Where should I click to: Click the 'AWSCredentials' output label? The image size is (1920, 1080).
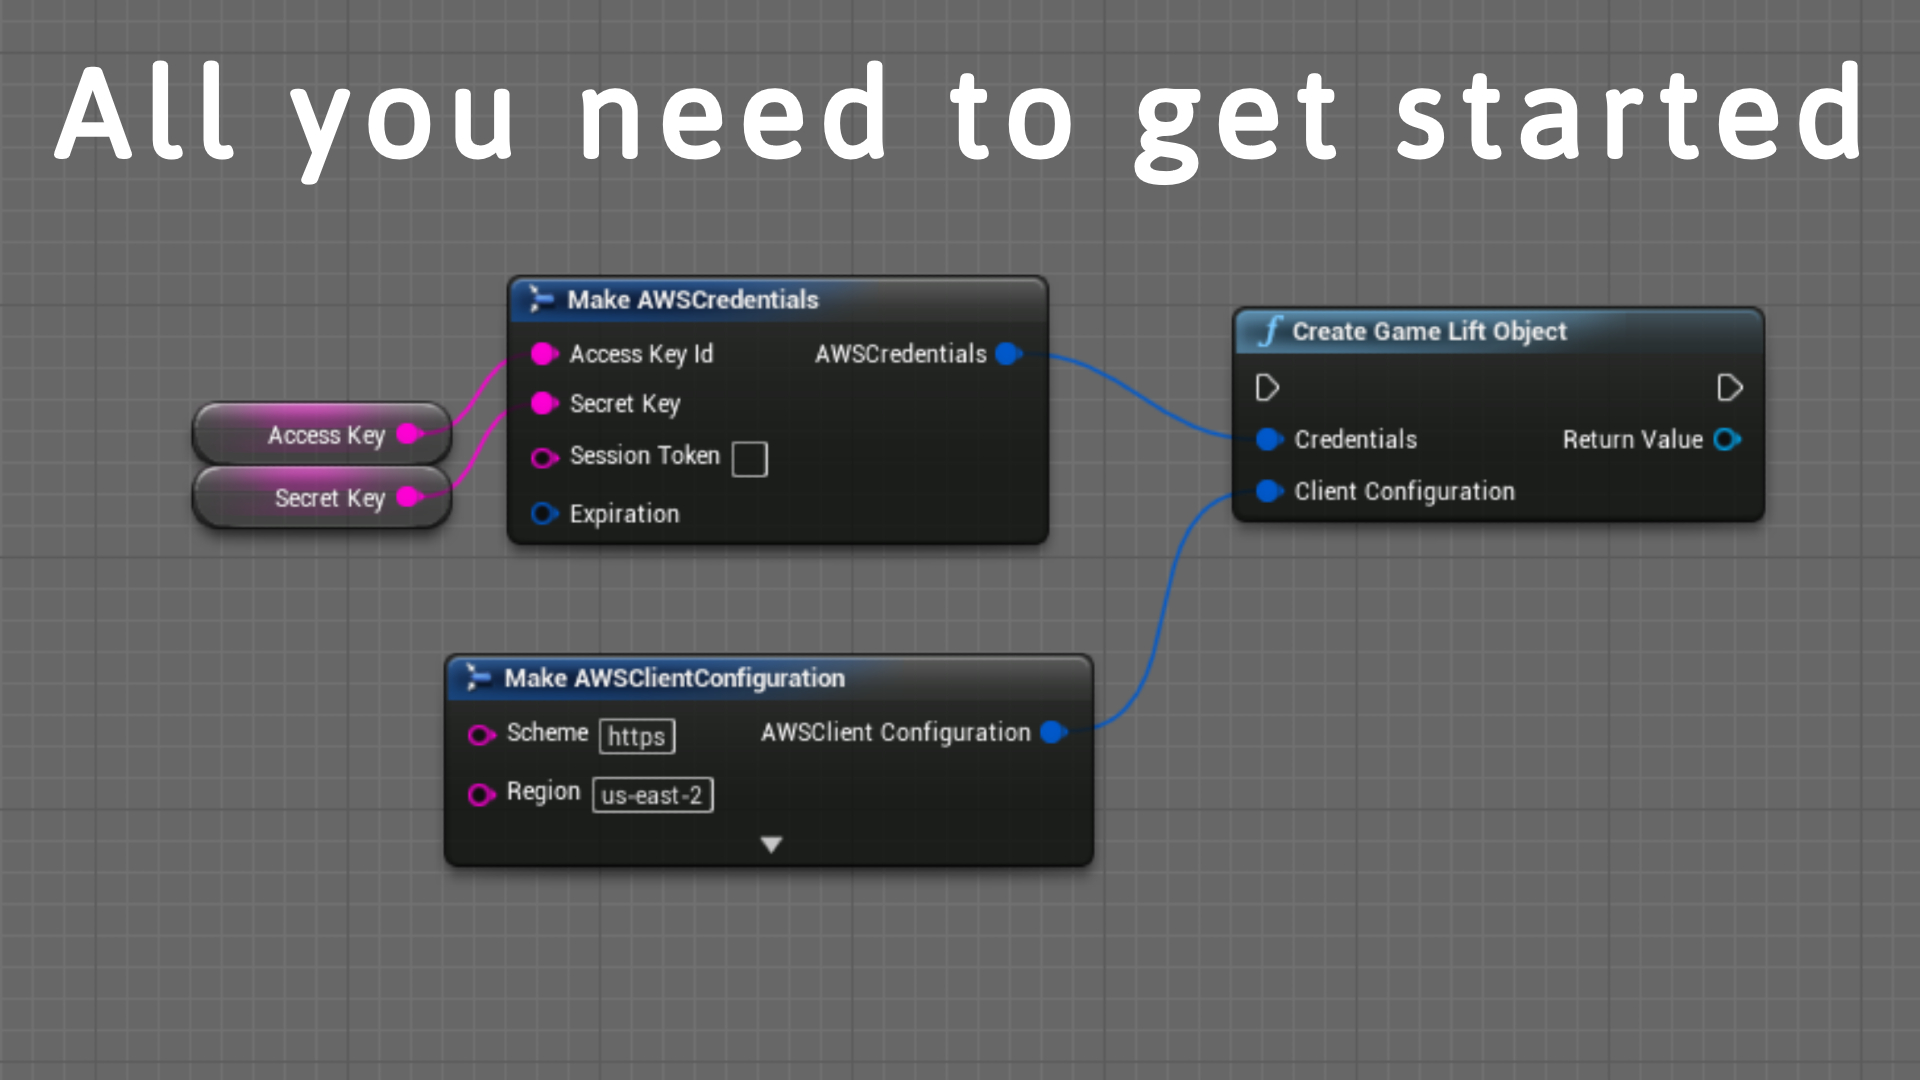coord(900,353)
